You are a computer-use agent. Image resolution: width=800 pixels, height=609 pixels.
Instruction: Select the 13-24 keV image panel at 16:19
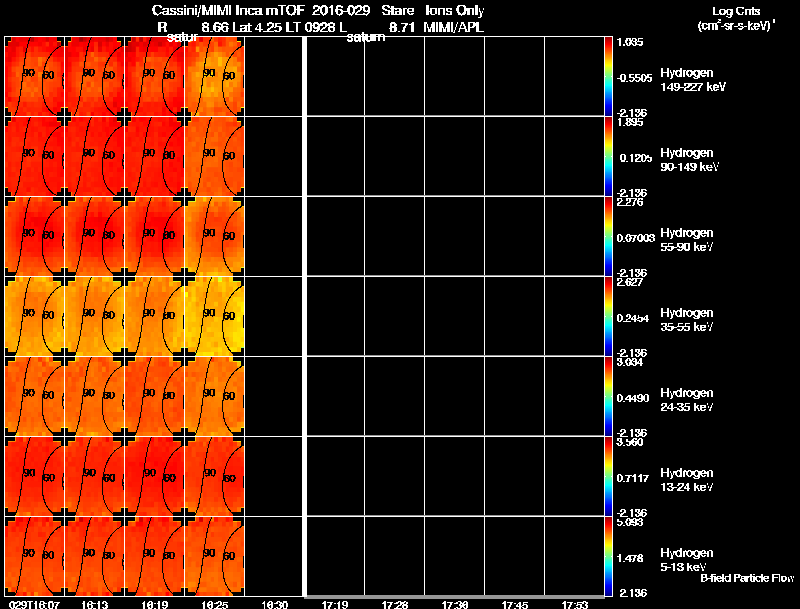pyautogui.click(x=154, y=476)
